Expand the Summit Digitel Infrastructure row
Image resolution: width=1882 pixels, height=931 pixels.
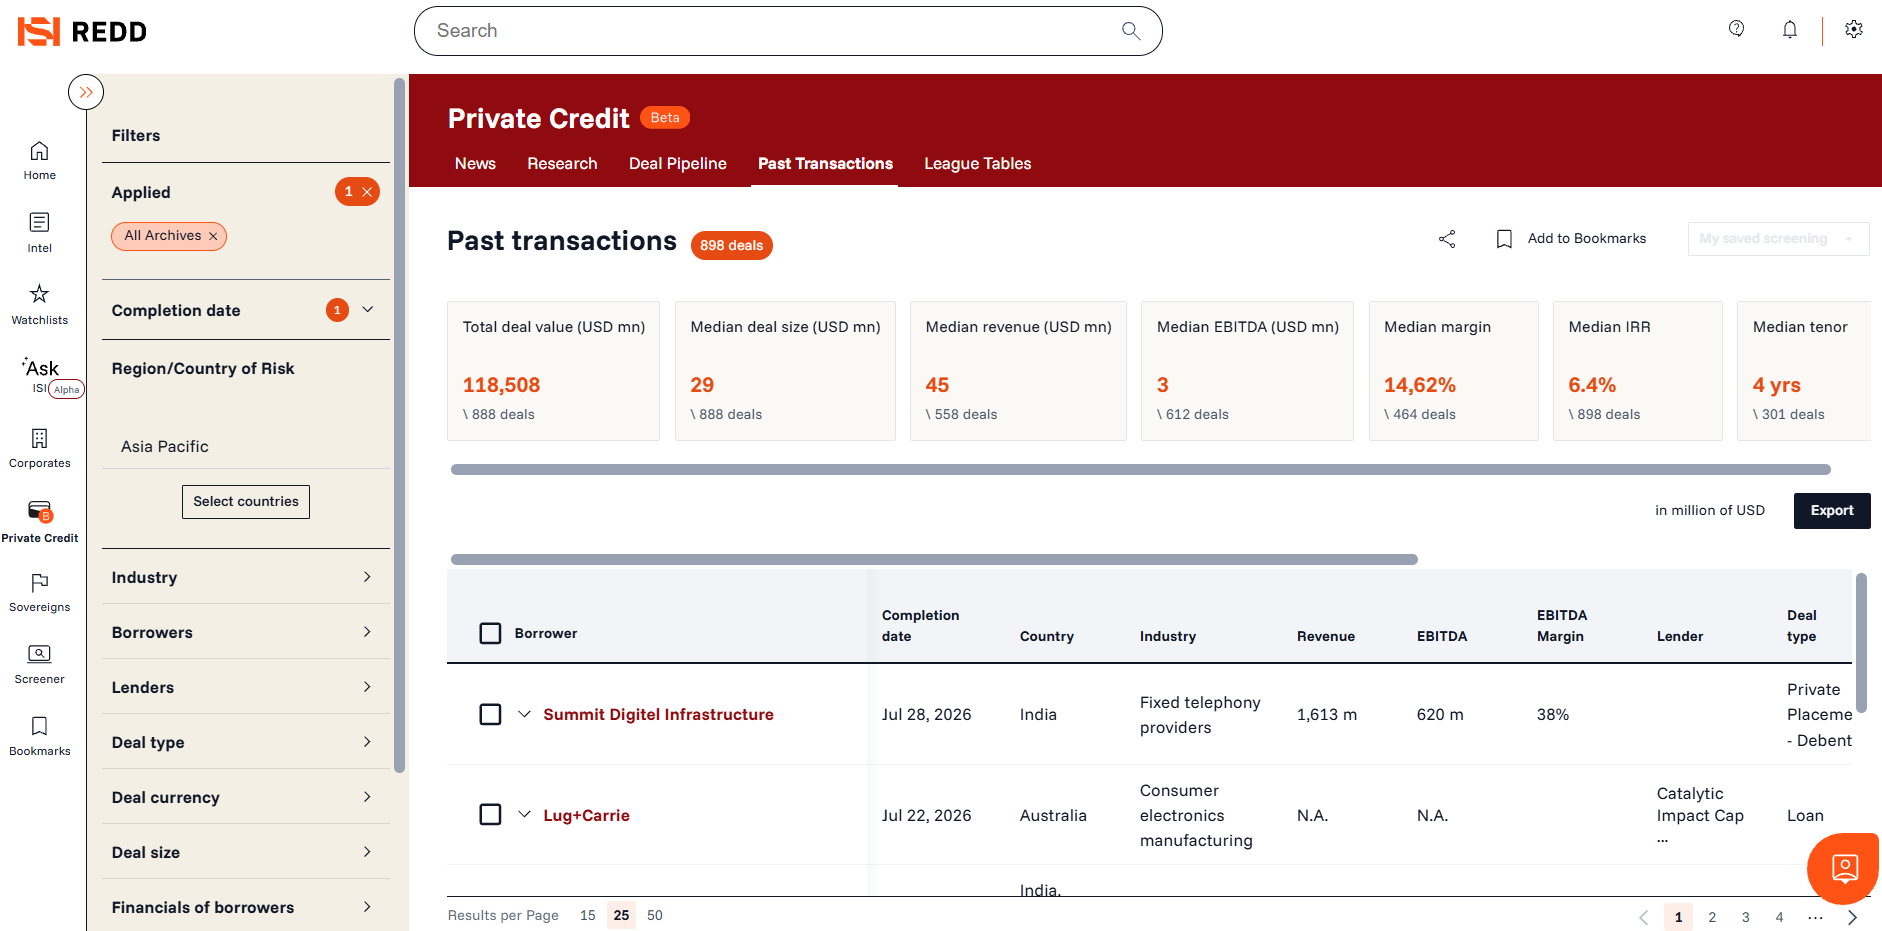click(x=524, y=714)
